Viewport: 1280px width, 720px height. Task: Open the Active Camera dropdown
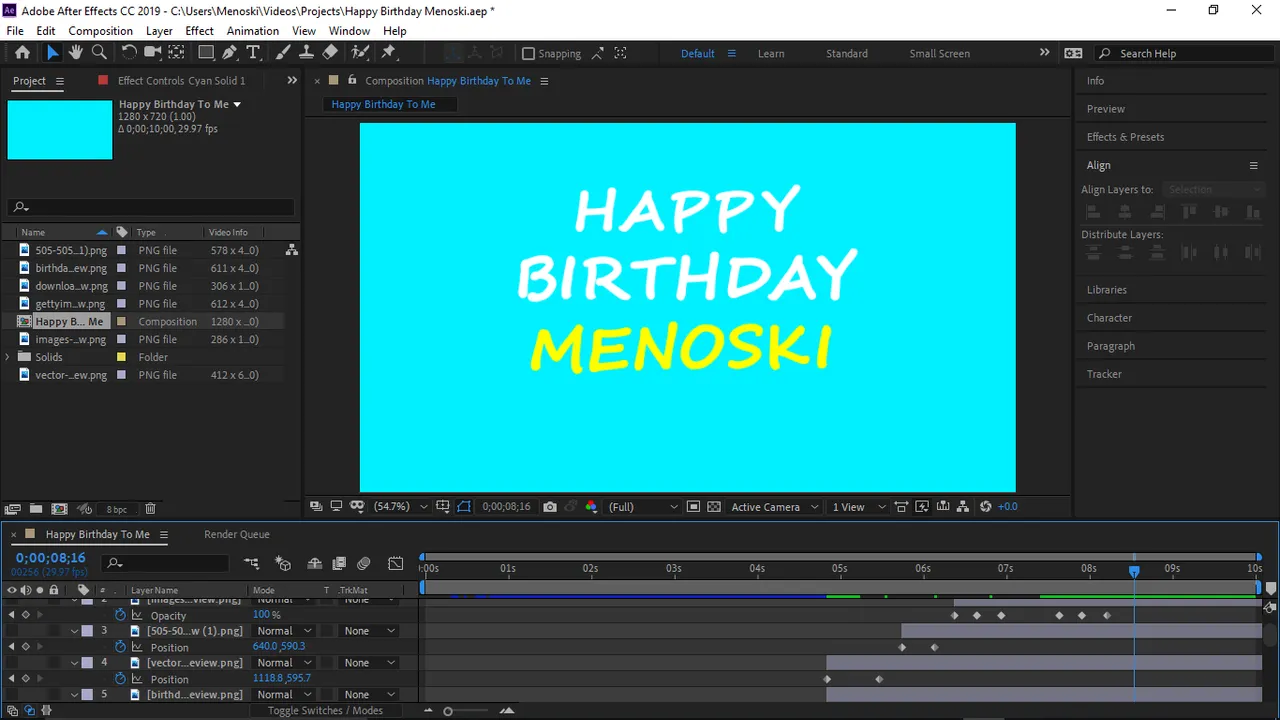click(x=775, y=507)
